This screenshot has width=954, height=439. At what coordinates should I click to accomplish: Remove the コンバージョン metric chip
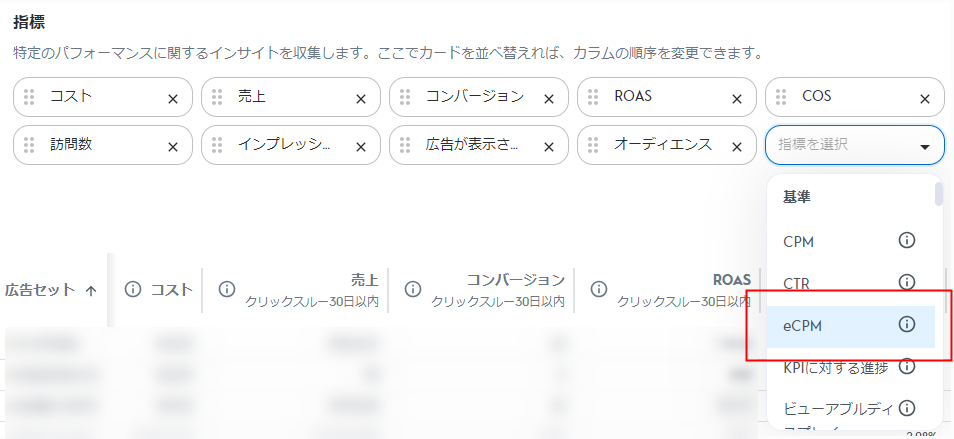click(549, 98)
